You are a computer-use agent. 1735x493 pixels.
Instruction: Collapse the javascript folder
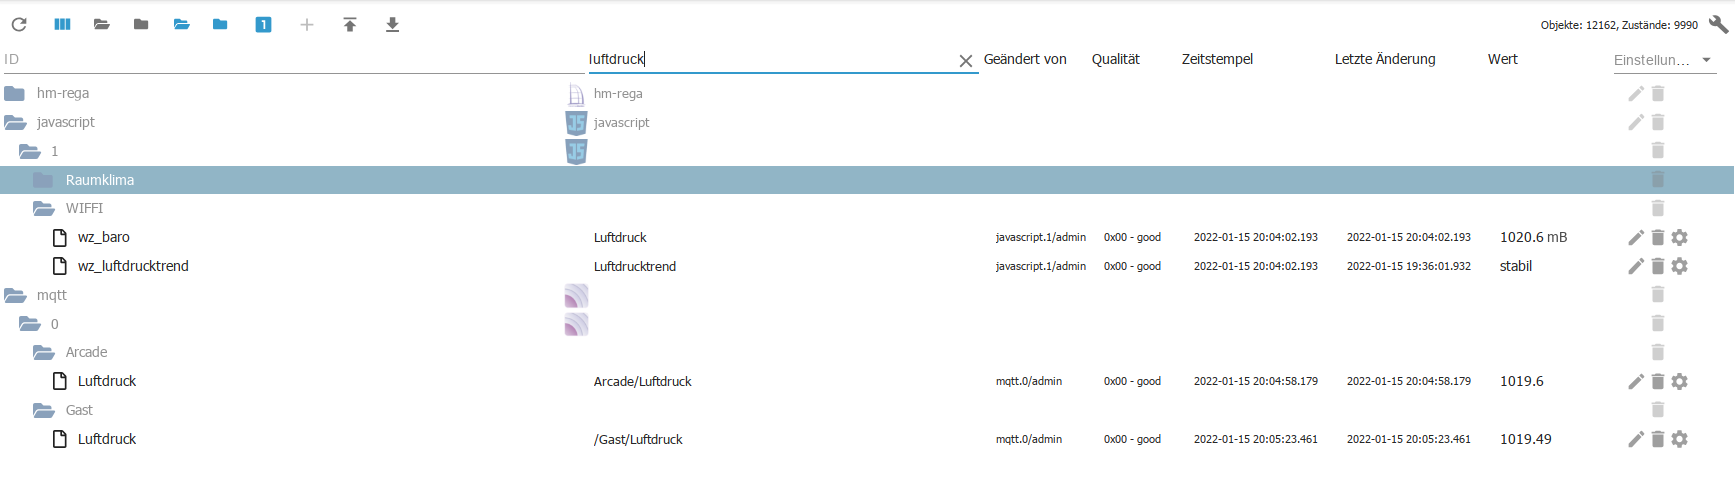[15, 123]
